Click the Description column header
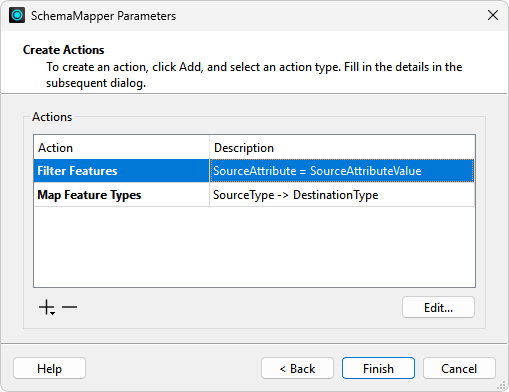The image size is (509, 392). click(x=342, y=148)
